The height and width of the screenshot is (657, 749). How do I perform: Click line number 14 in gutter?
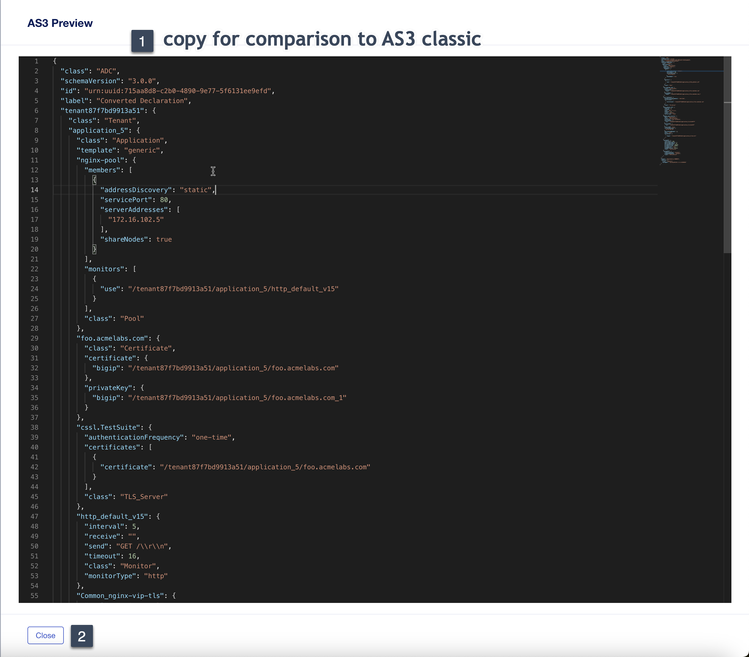(x=34, y=190)
